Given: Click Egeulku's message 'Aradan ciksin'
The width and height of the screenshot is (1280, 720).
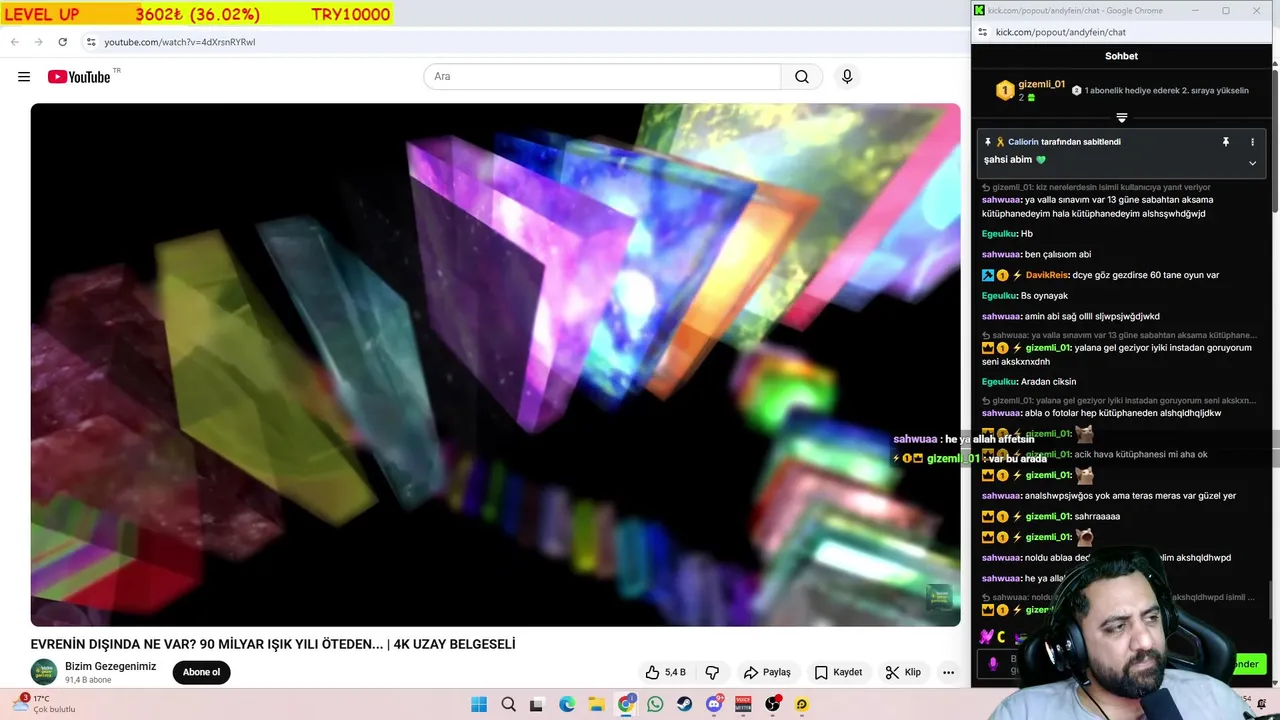Looking at the screenshot, I should [1029, 382].
